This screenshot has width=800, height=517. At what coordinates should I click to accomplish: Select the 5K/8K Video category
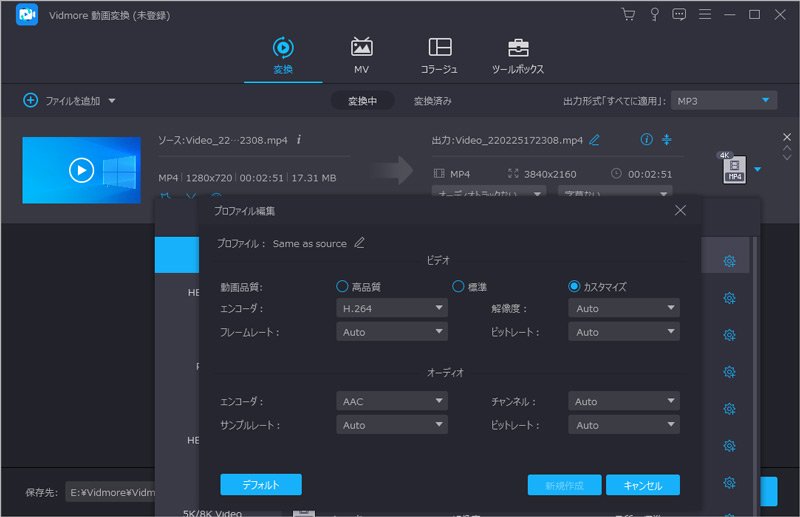tap(212, 512)
